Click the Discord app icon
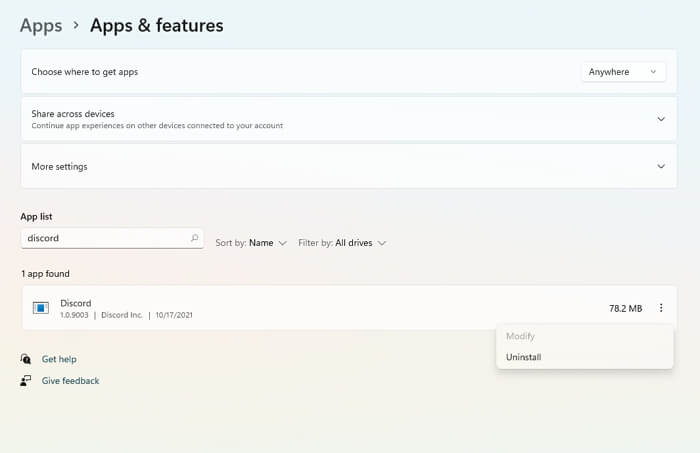The width and height of the screenshot is (700, 453). point(41,308)
